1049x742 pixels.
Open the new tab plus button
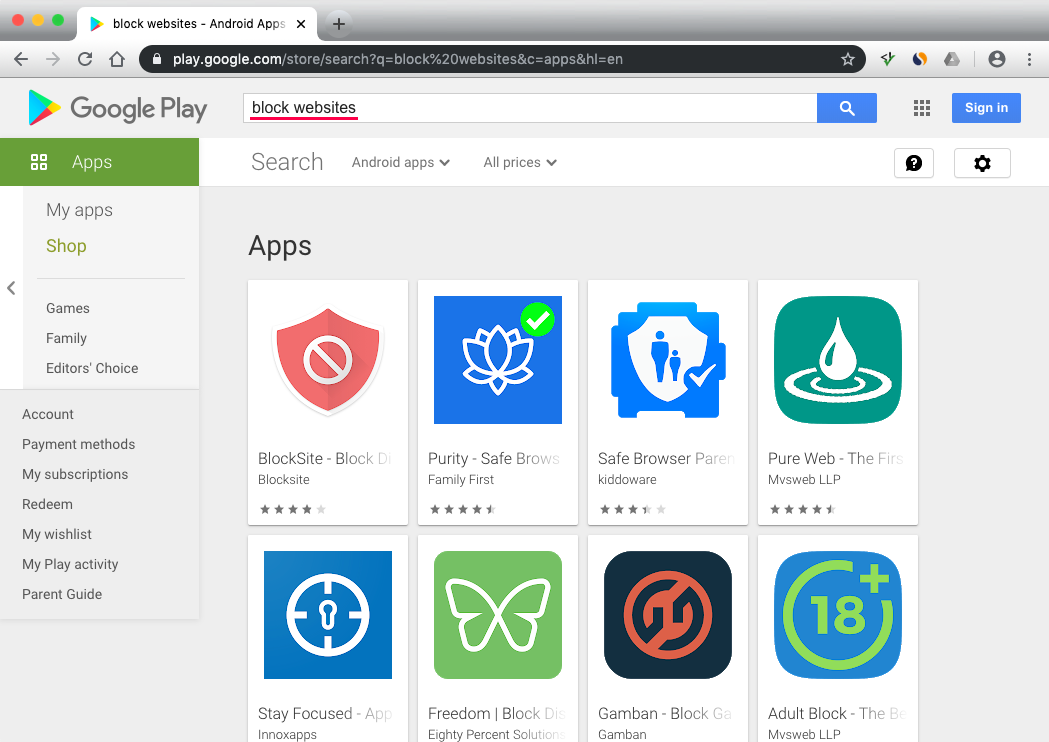(x=339, y=24)
